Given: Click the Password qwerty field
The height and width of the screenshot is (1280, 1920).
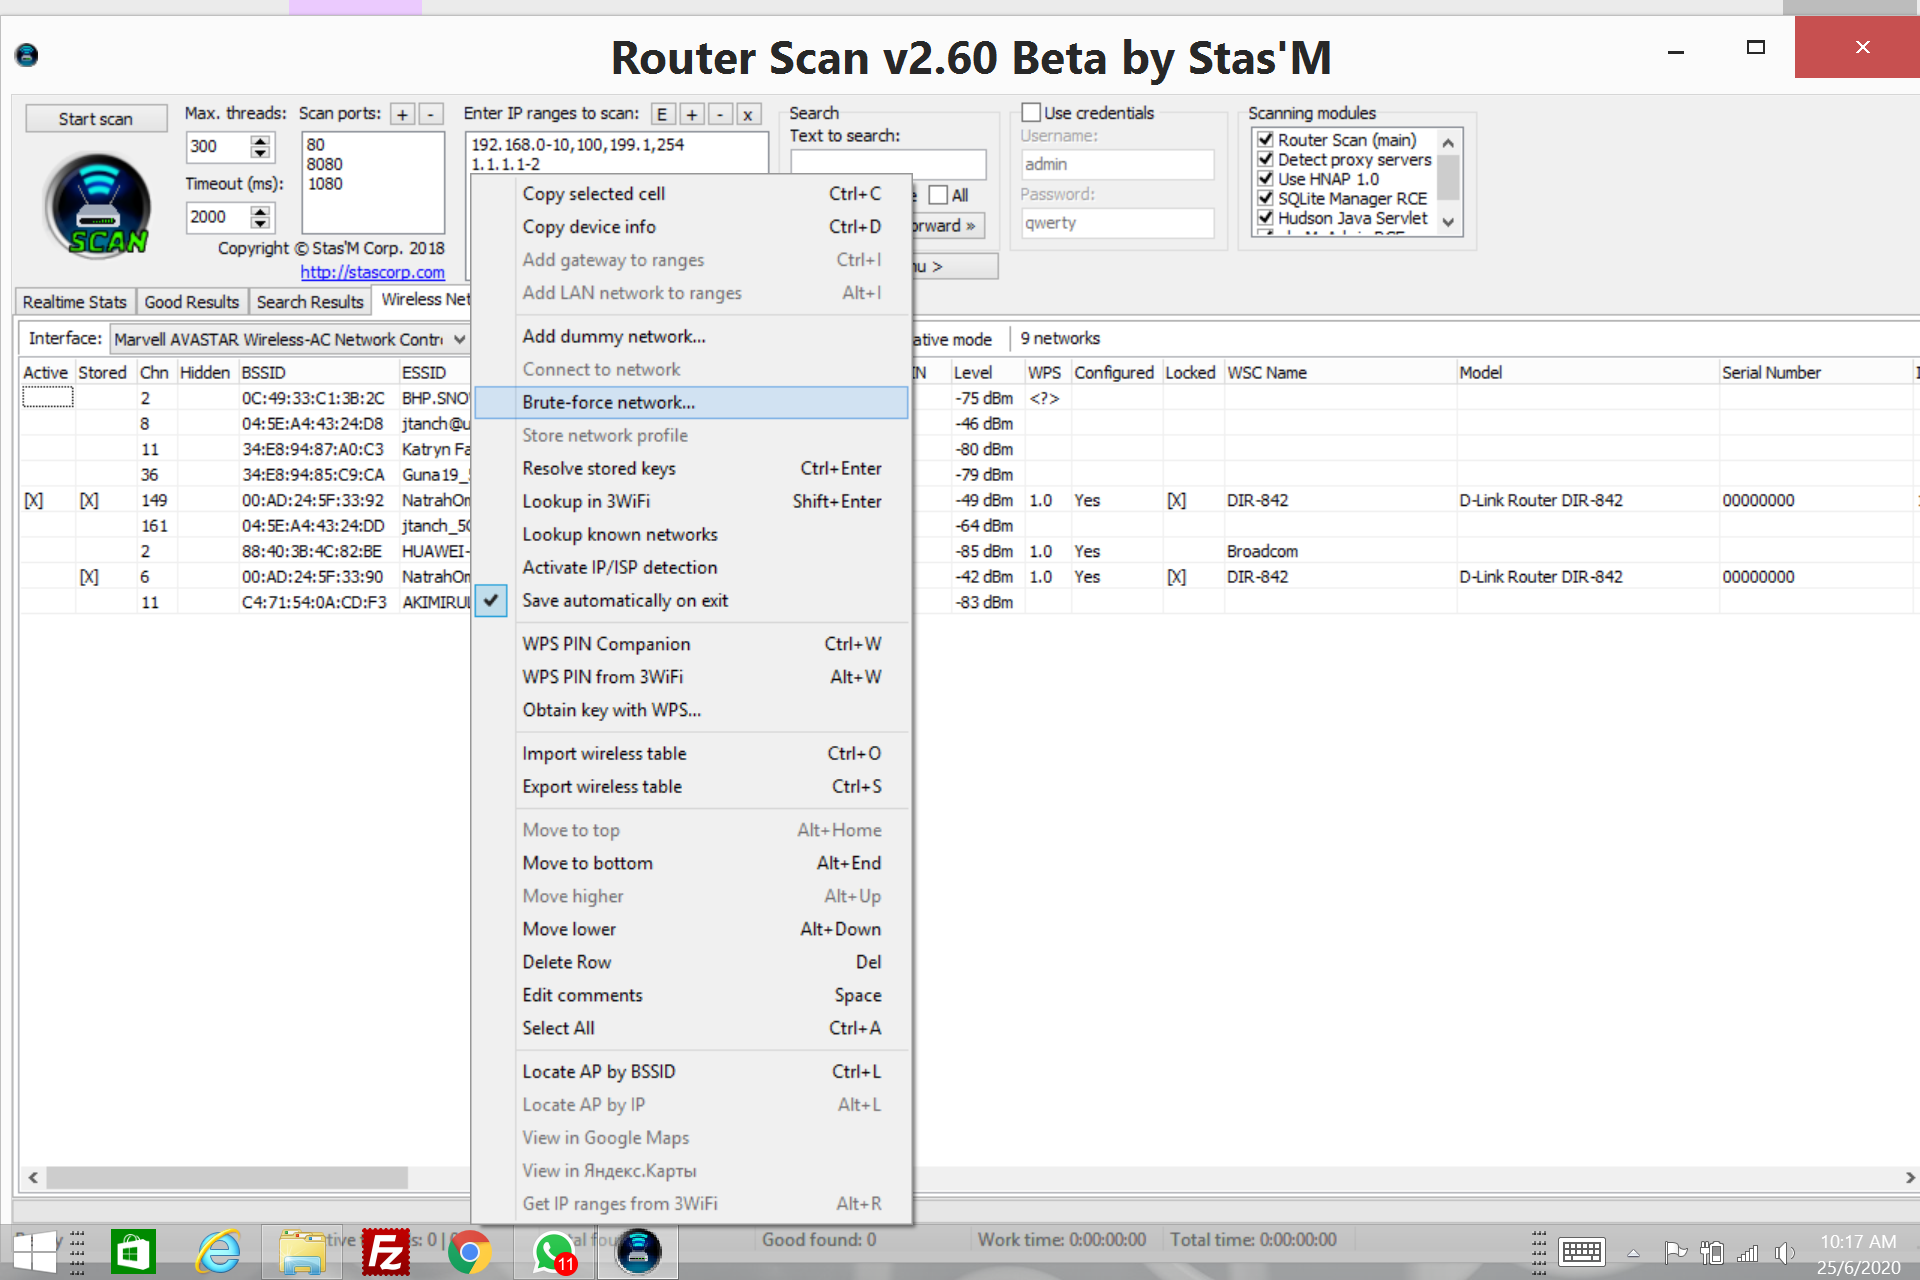Looking at the screenshot, I should 1117,223.
